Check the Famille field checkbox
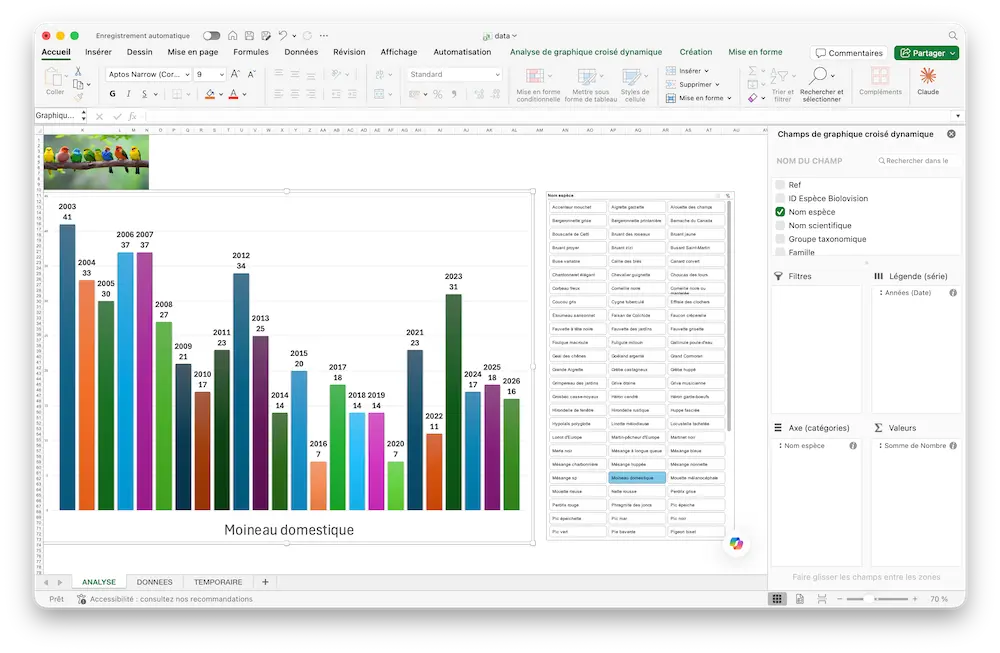Image resolution: width=1000 pixels, height=653 pixels. click(780, 252)
